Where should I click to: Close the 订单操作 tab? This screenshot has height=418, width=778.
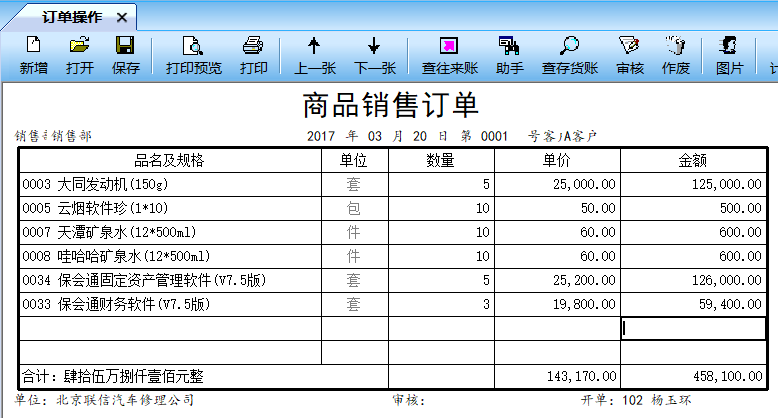click(122, 18)
